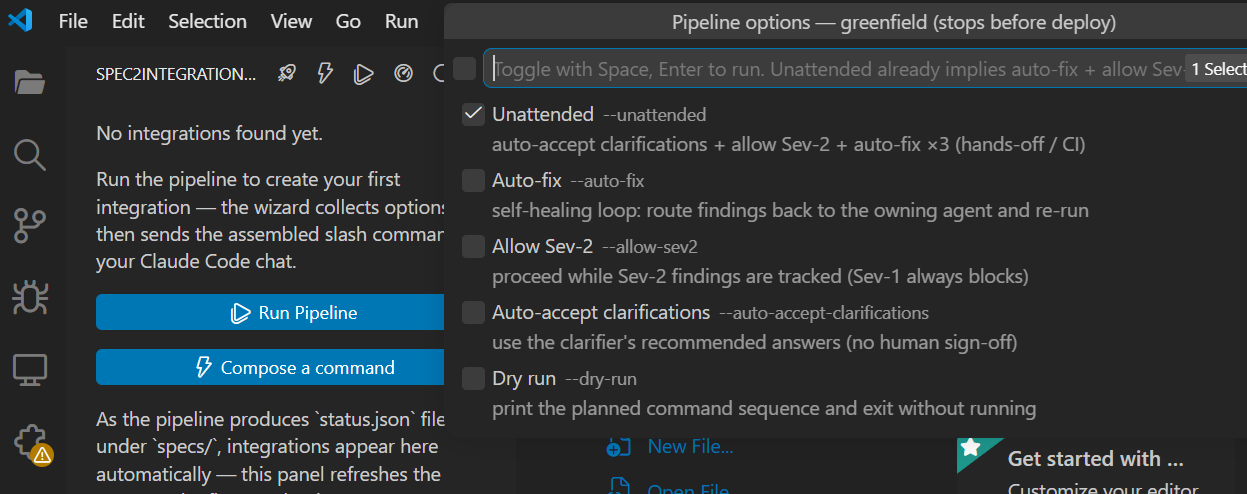Click the --auto-accept-clarifications flag text
Screen dimensions: 1247x494
pos(824,313)
